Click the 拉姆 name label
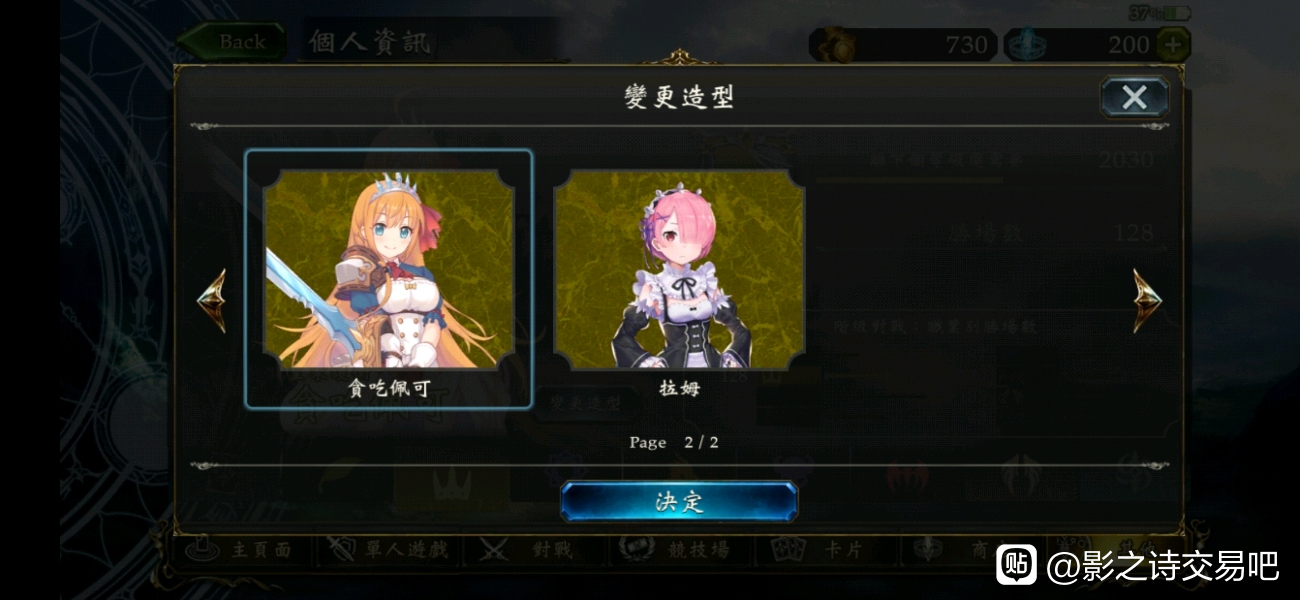Screen dimensions: 1300x600 pyautogui.click(x=679, y=389)
